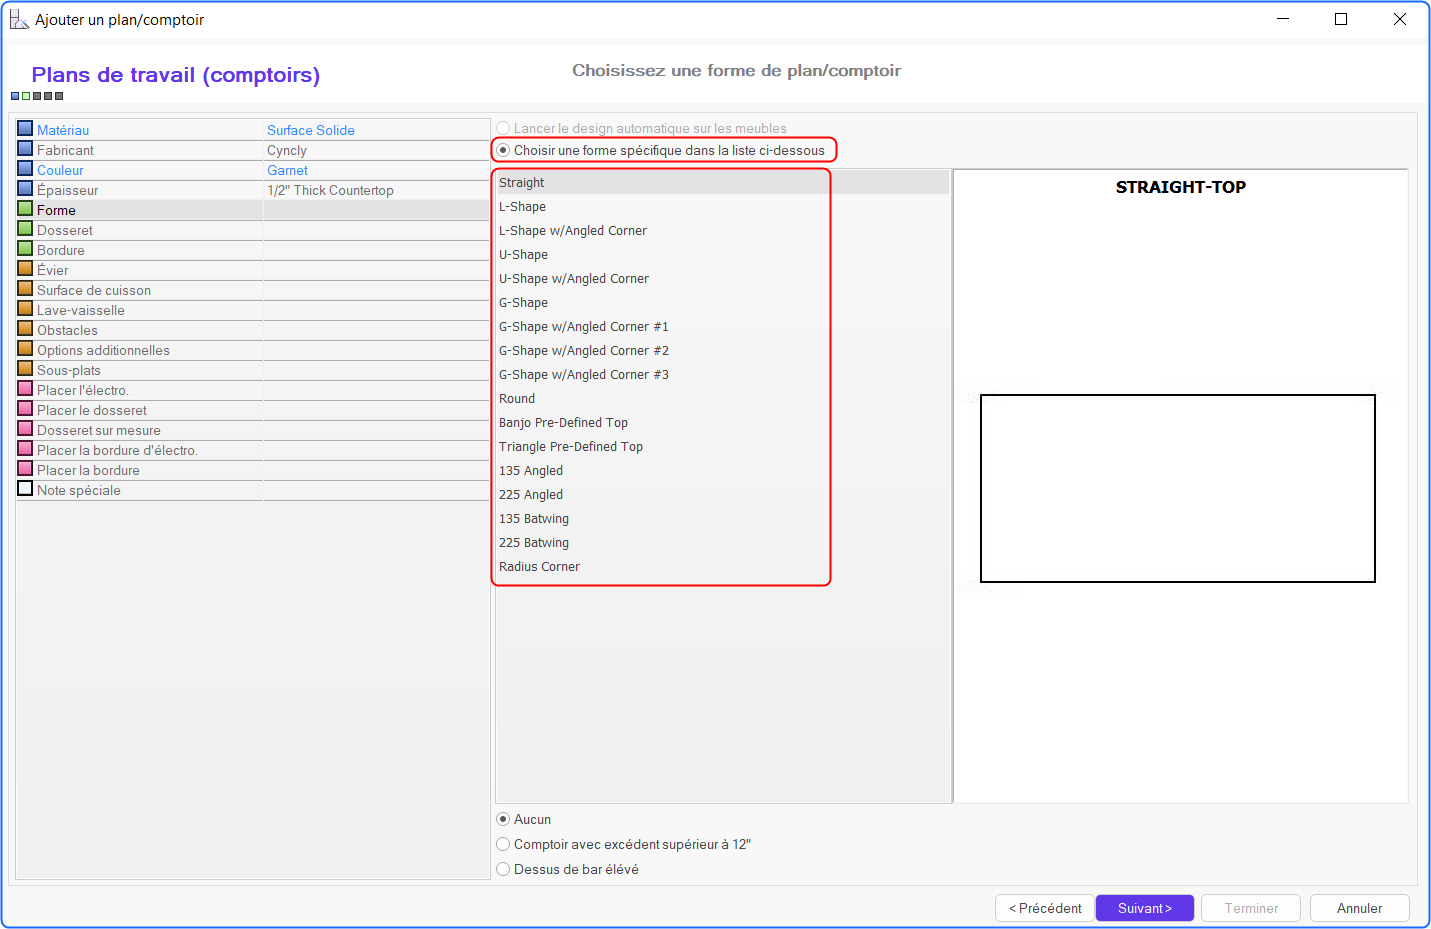Click the 'Cyncly' fabricant value
The image size is (1431, 929).
287,150
